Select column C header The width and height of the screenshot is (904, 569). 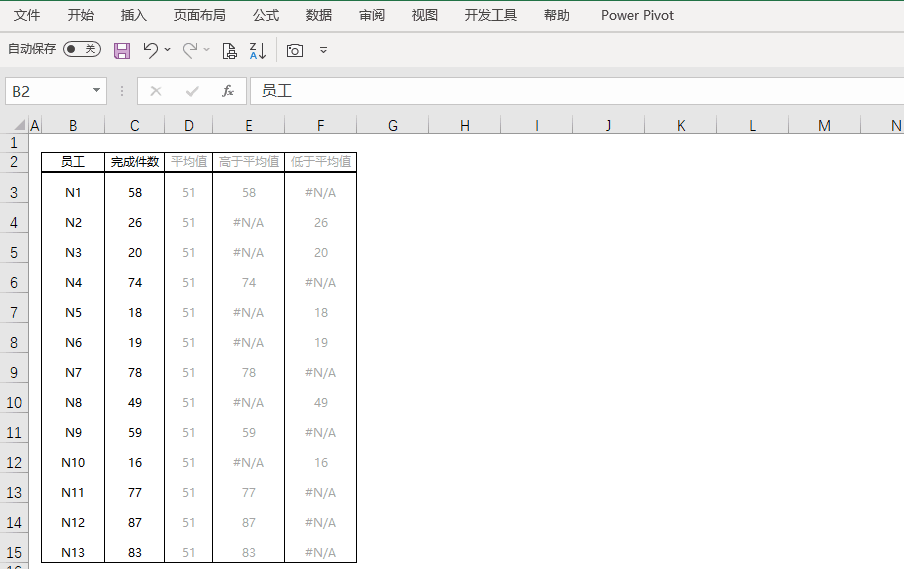pyautogui.click(x=134, y=125)
